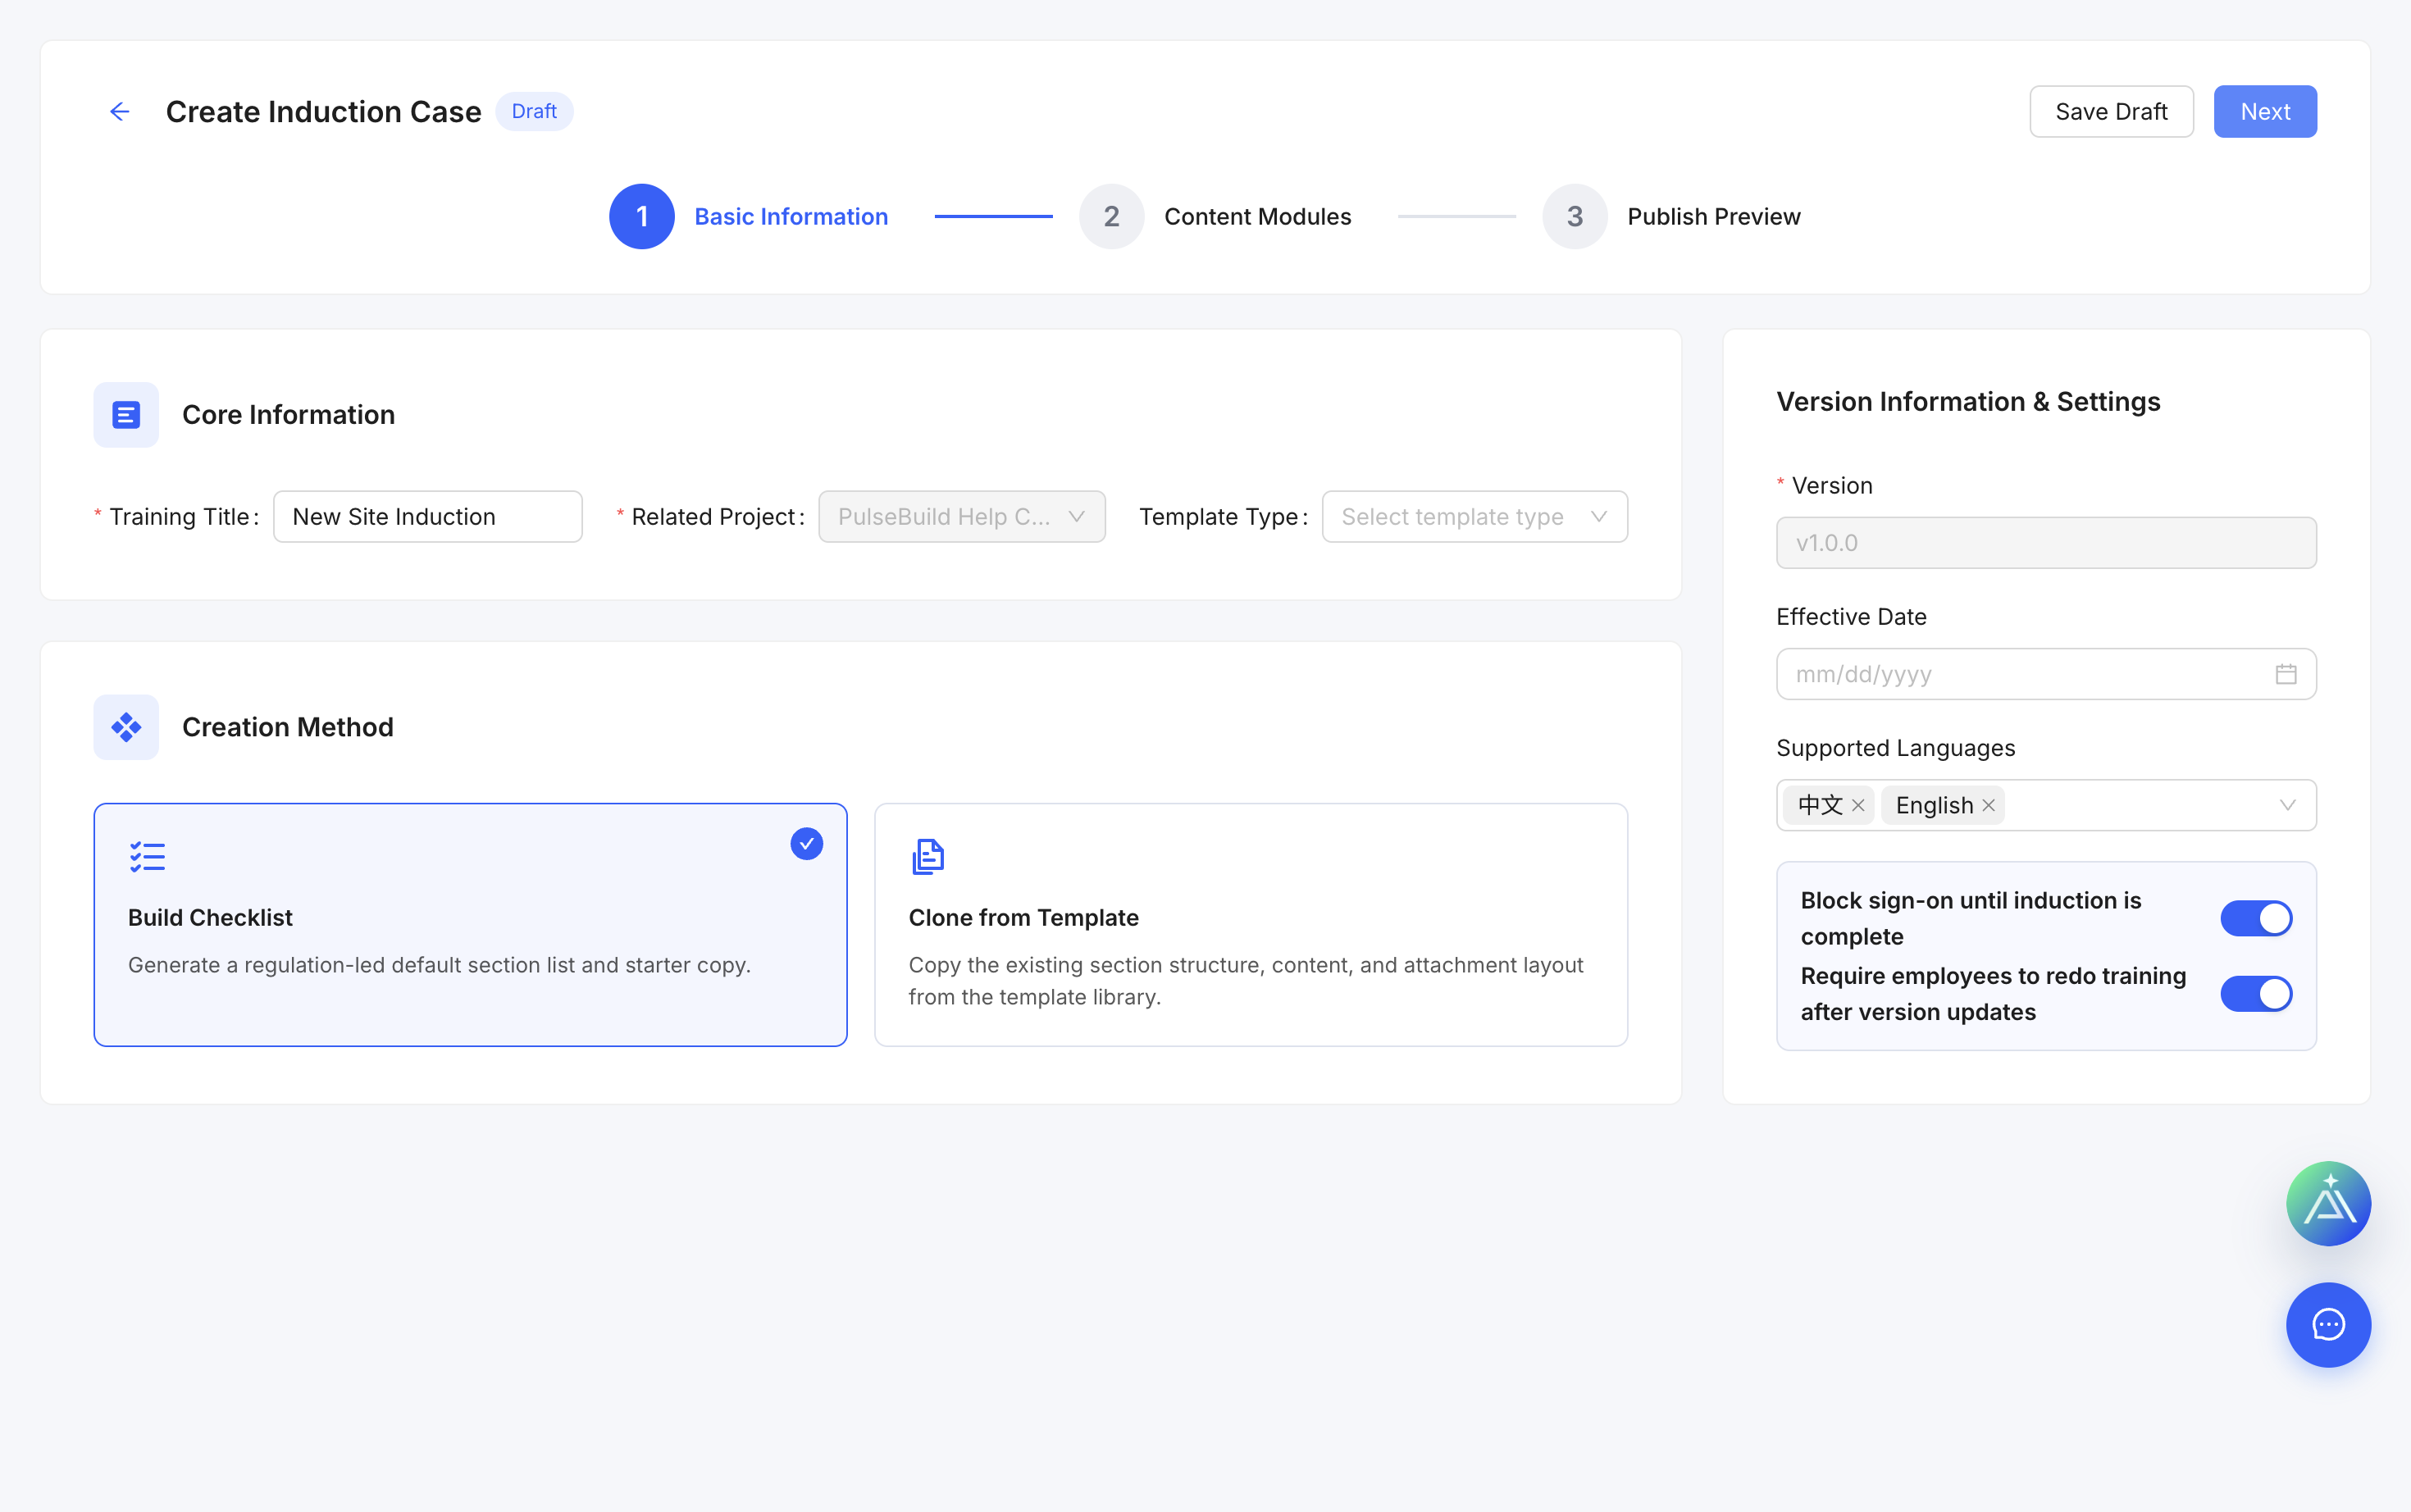Click the Creation Method diamond icon
Viewport: 2411px width, 1512px height.
click(x=126, y=727)
